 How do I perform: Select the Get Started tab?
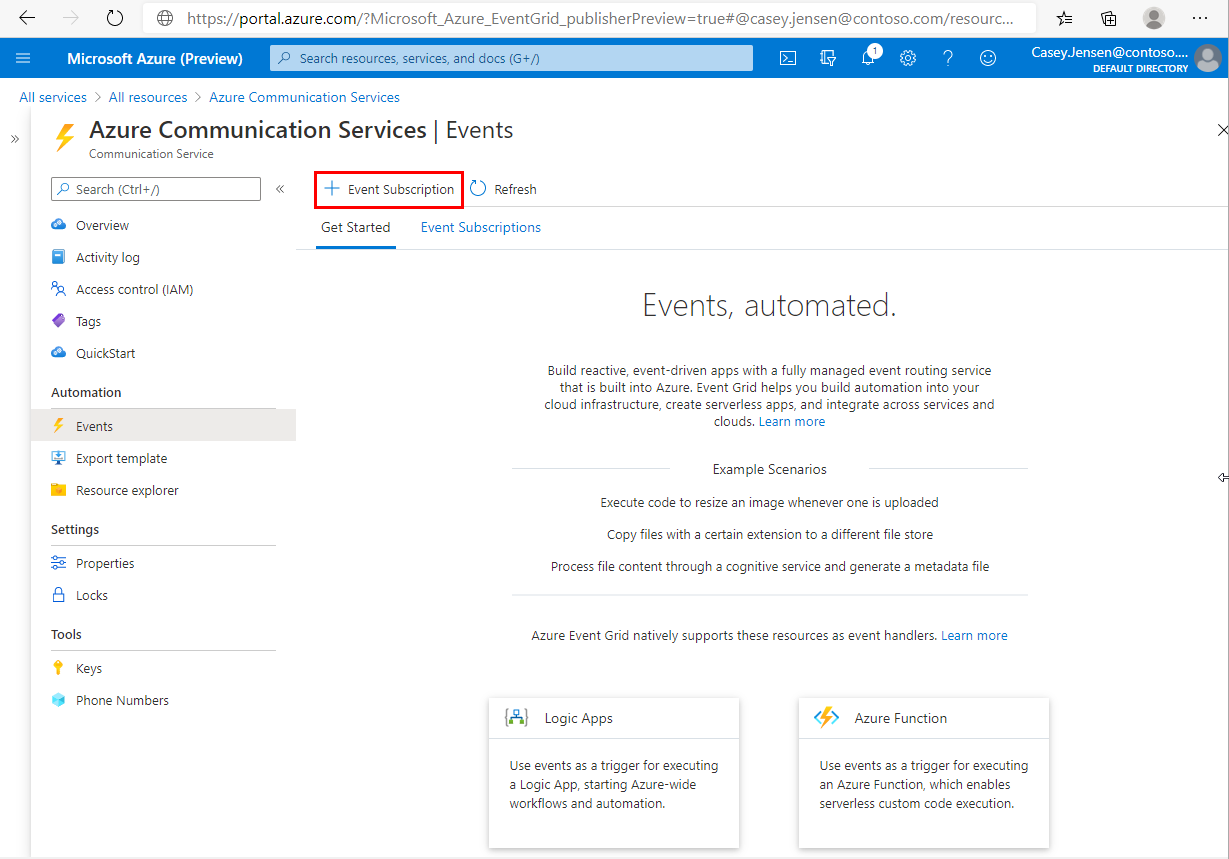(x=355, y=227)
